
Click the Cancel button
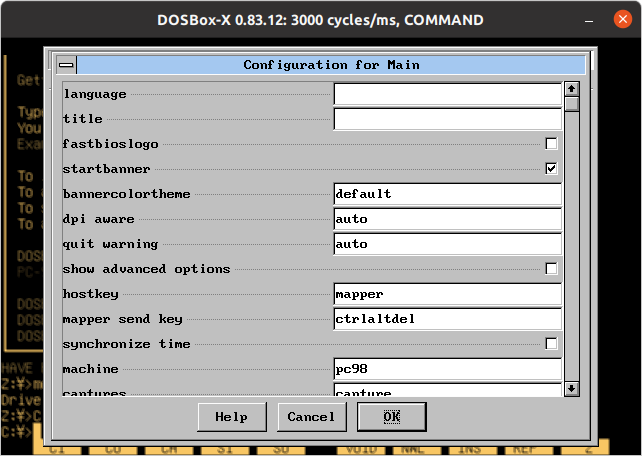[x=312, y=417]
